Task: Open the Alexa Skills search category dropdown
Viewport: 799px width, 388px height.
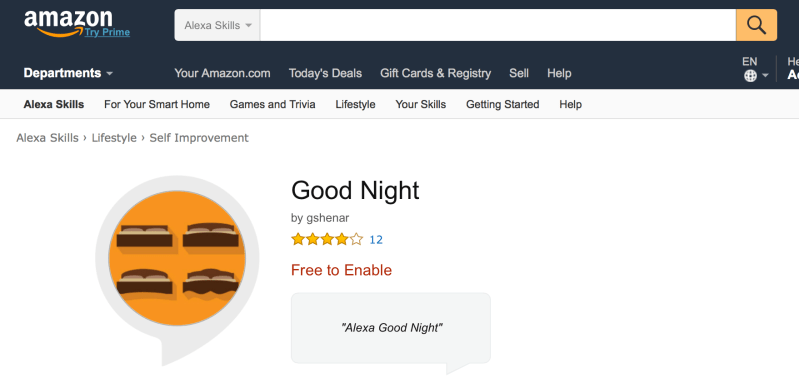Action: tap(218, 25)
